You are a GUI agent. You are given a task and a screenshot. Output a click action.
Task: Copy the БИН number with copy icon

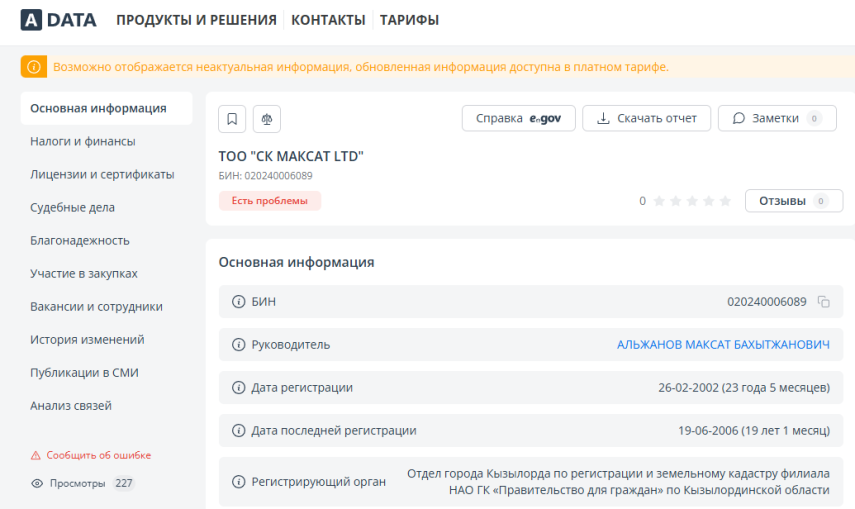823,302
